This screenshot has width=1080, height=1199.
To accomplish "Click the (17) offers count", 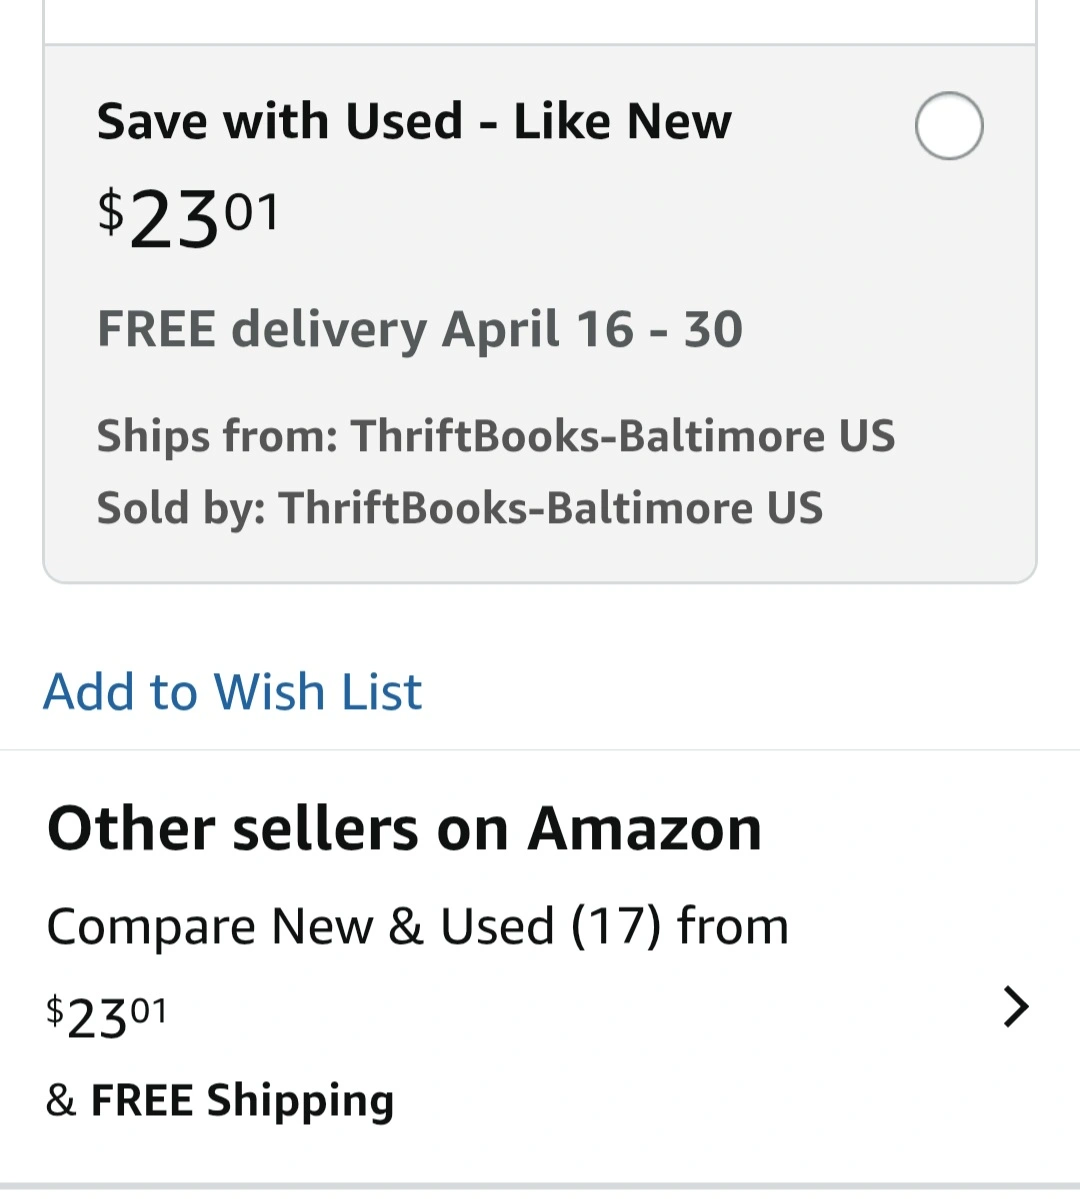I will [616, 927].
